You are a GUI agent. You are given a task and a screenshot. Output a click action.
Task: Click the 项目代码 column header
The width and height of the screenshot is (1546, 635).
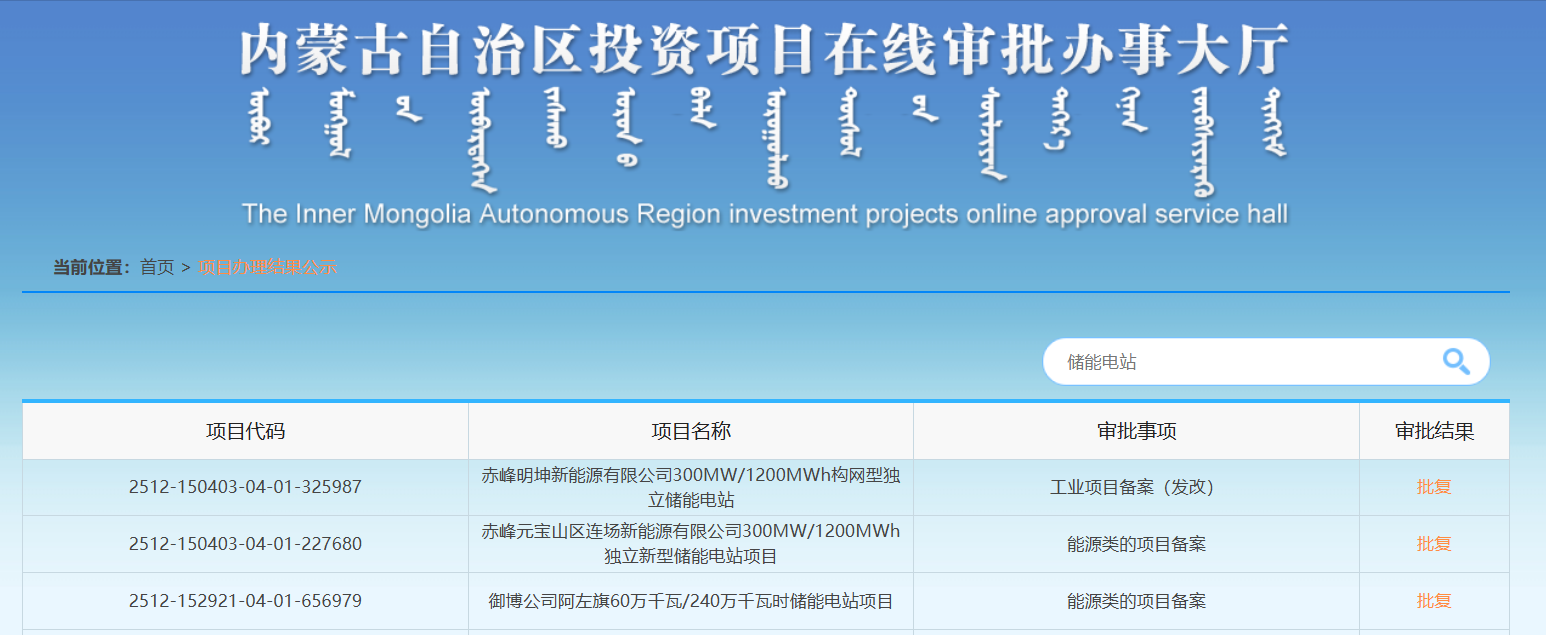click(x=245, y=432)
